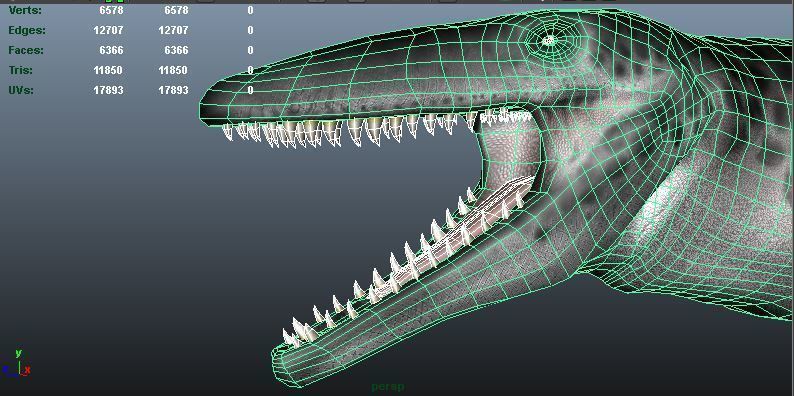794x396 pixels.
Task: Click the "Verts:" label in the poly count HUD
Action: click(25, 10)
